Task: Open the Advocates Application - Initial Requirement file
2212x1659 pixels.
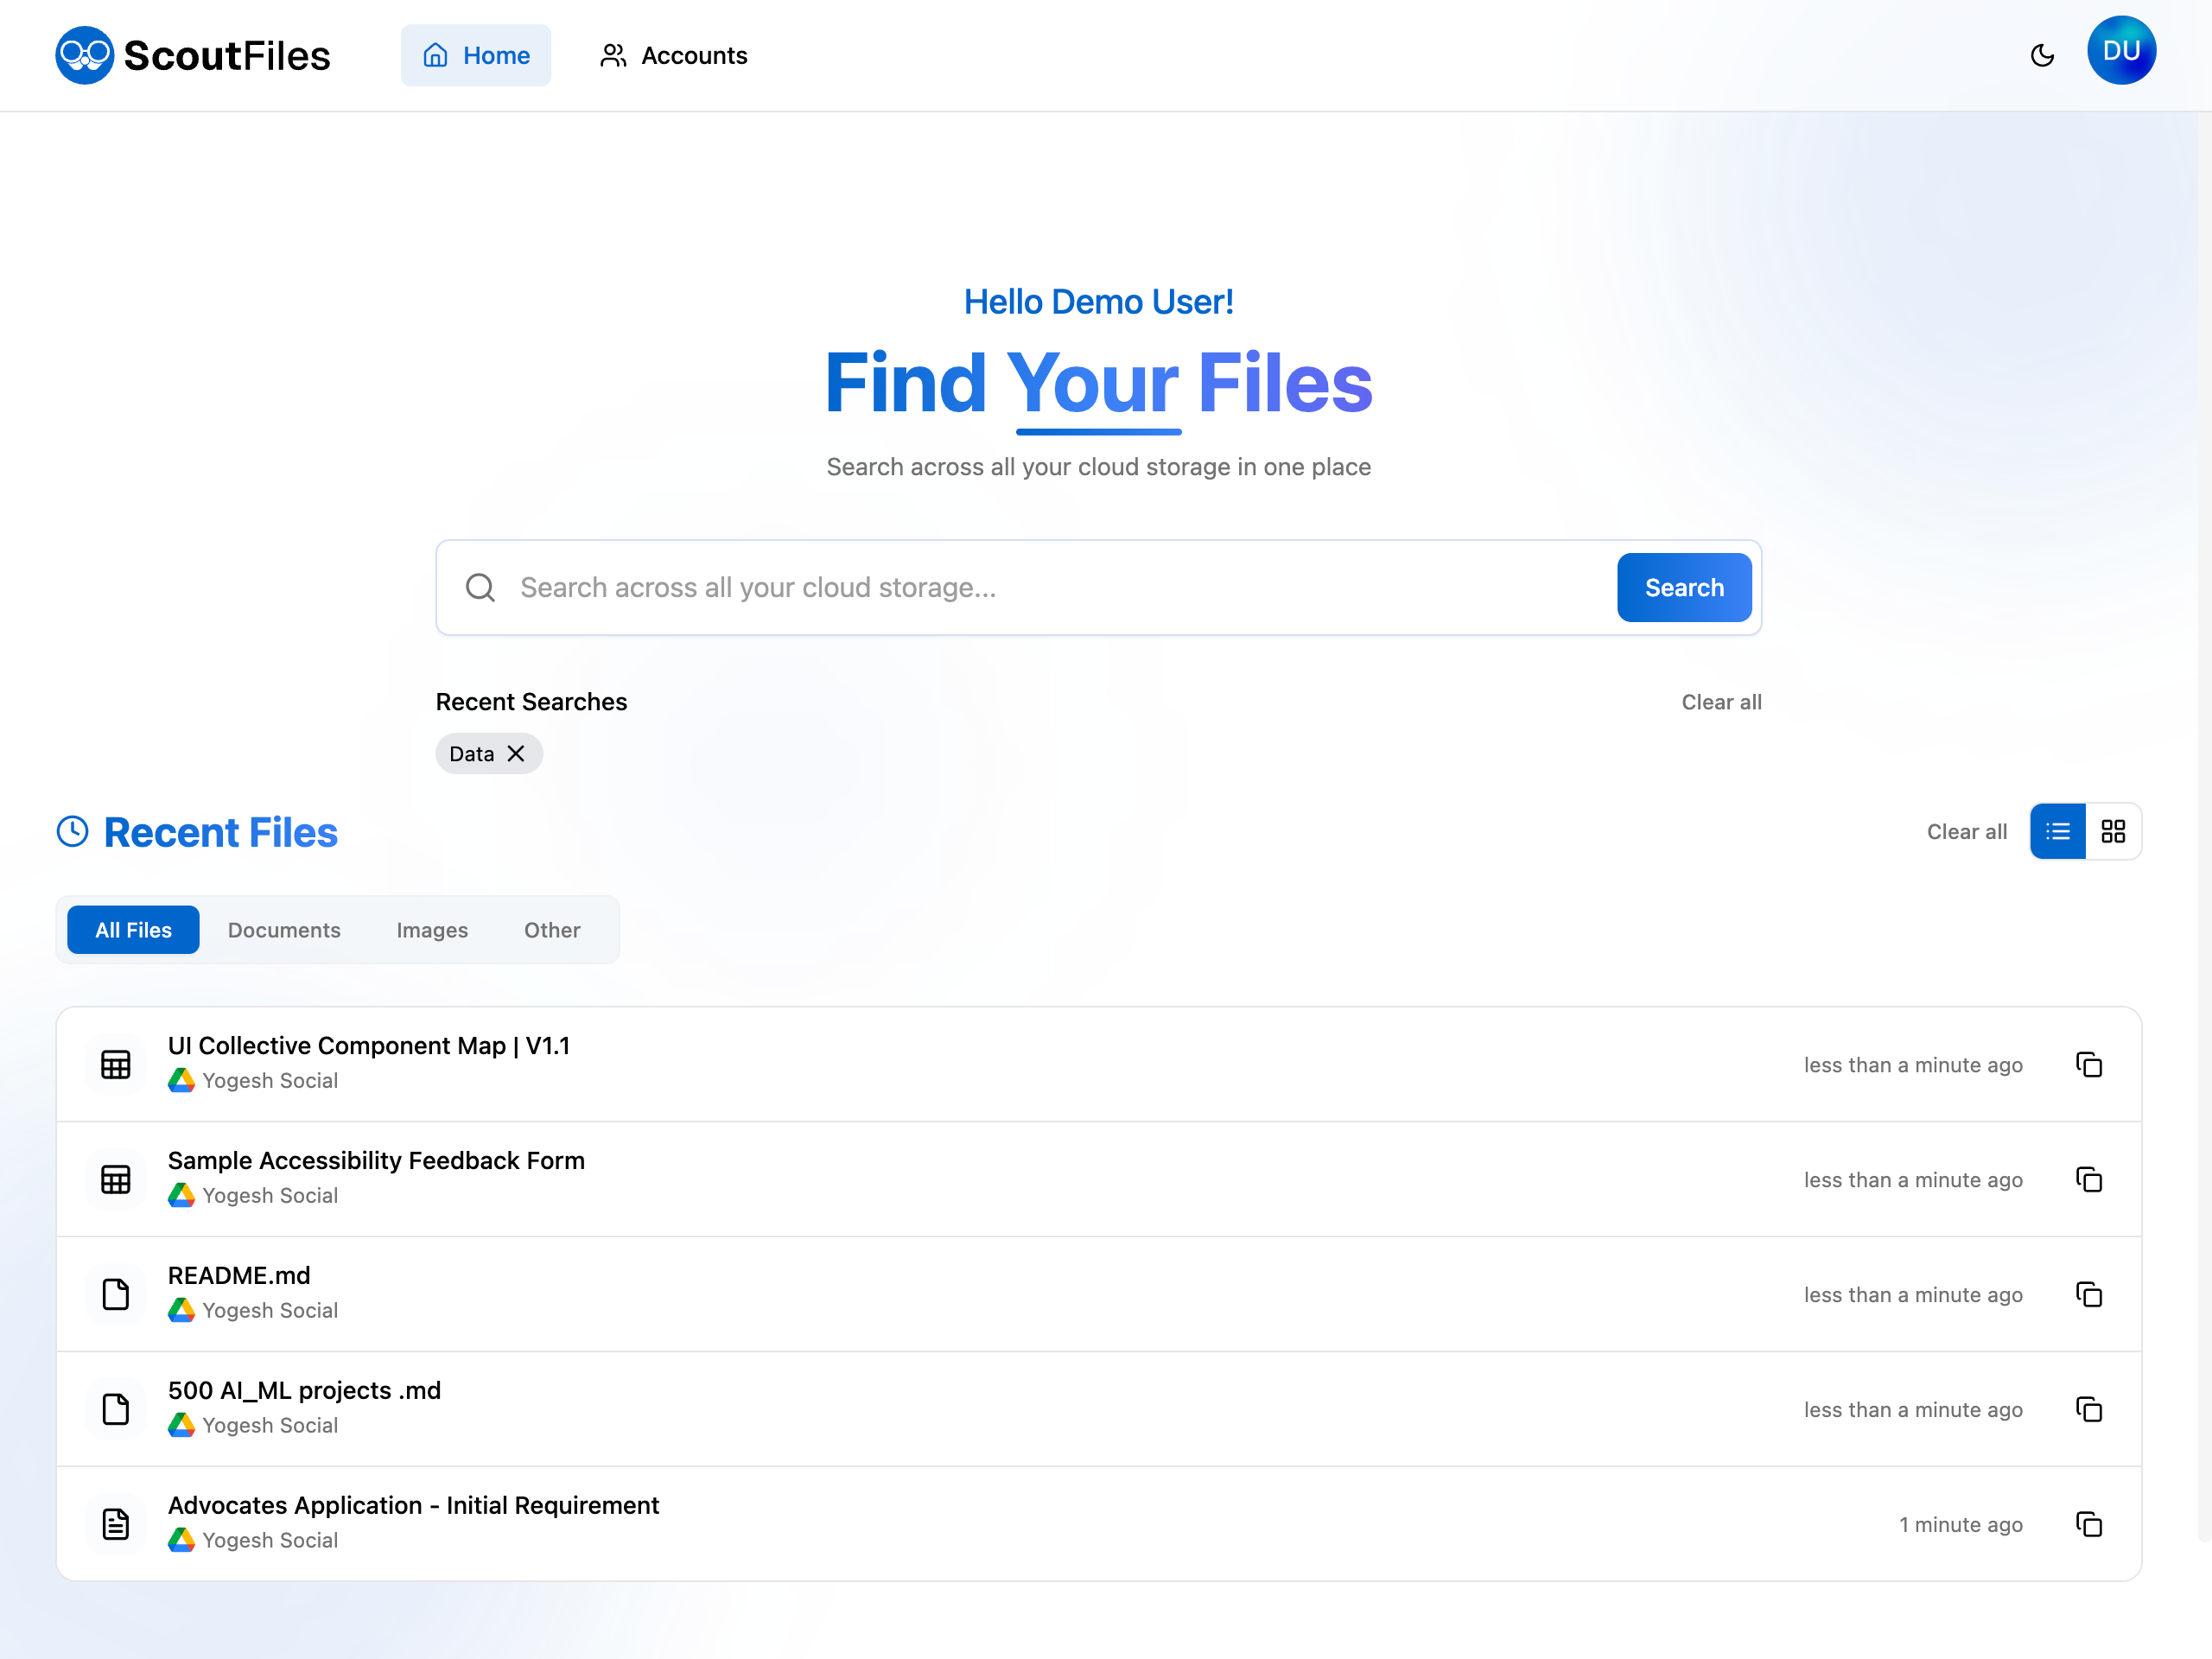Action: 413,1505
